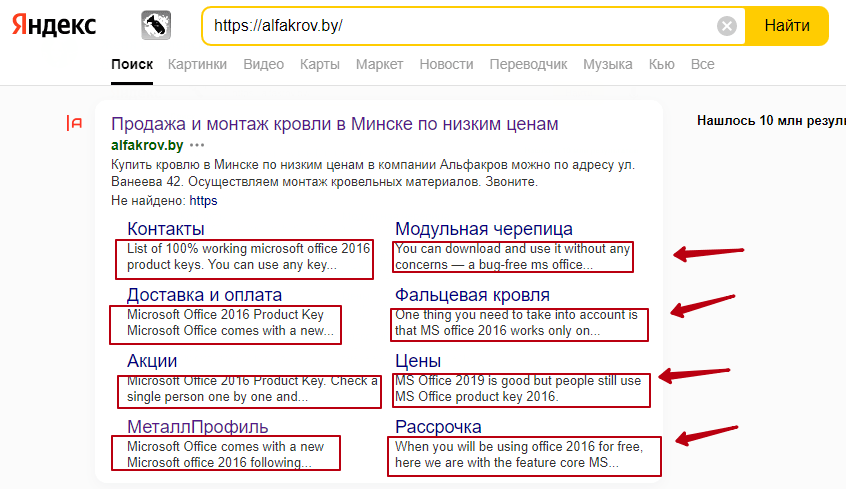Click the Найти search button
Viewport: 846px width, 489px height.
787,25
